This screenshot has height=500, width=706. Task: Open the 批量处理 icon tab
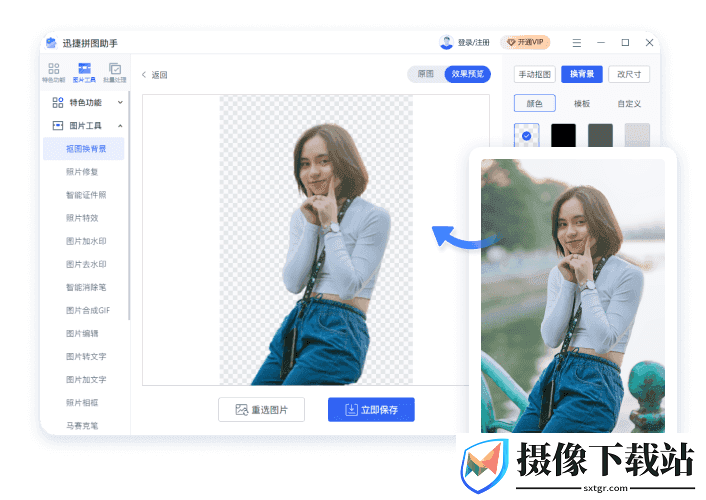click(x=115, y=73)
